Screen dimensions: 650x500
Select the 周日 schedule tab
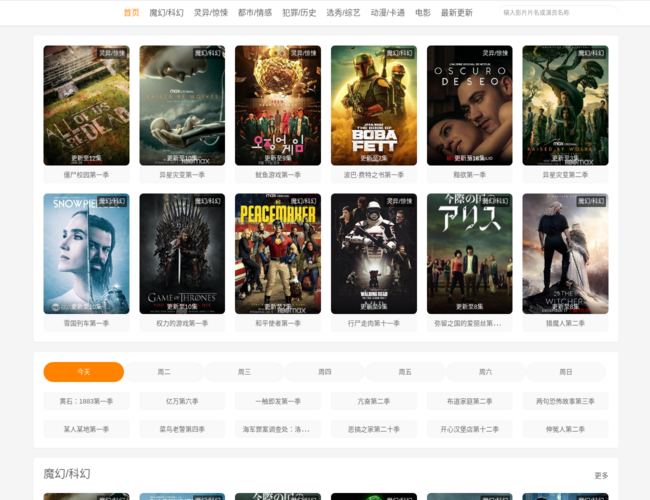coord(565,372)
